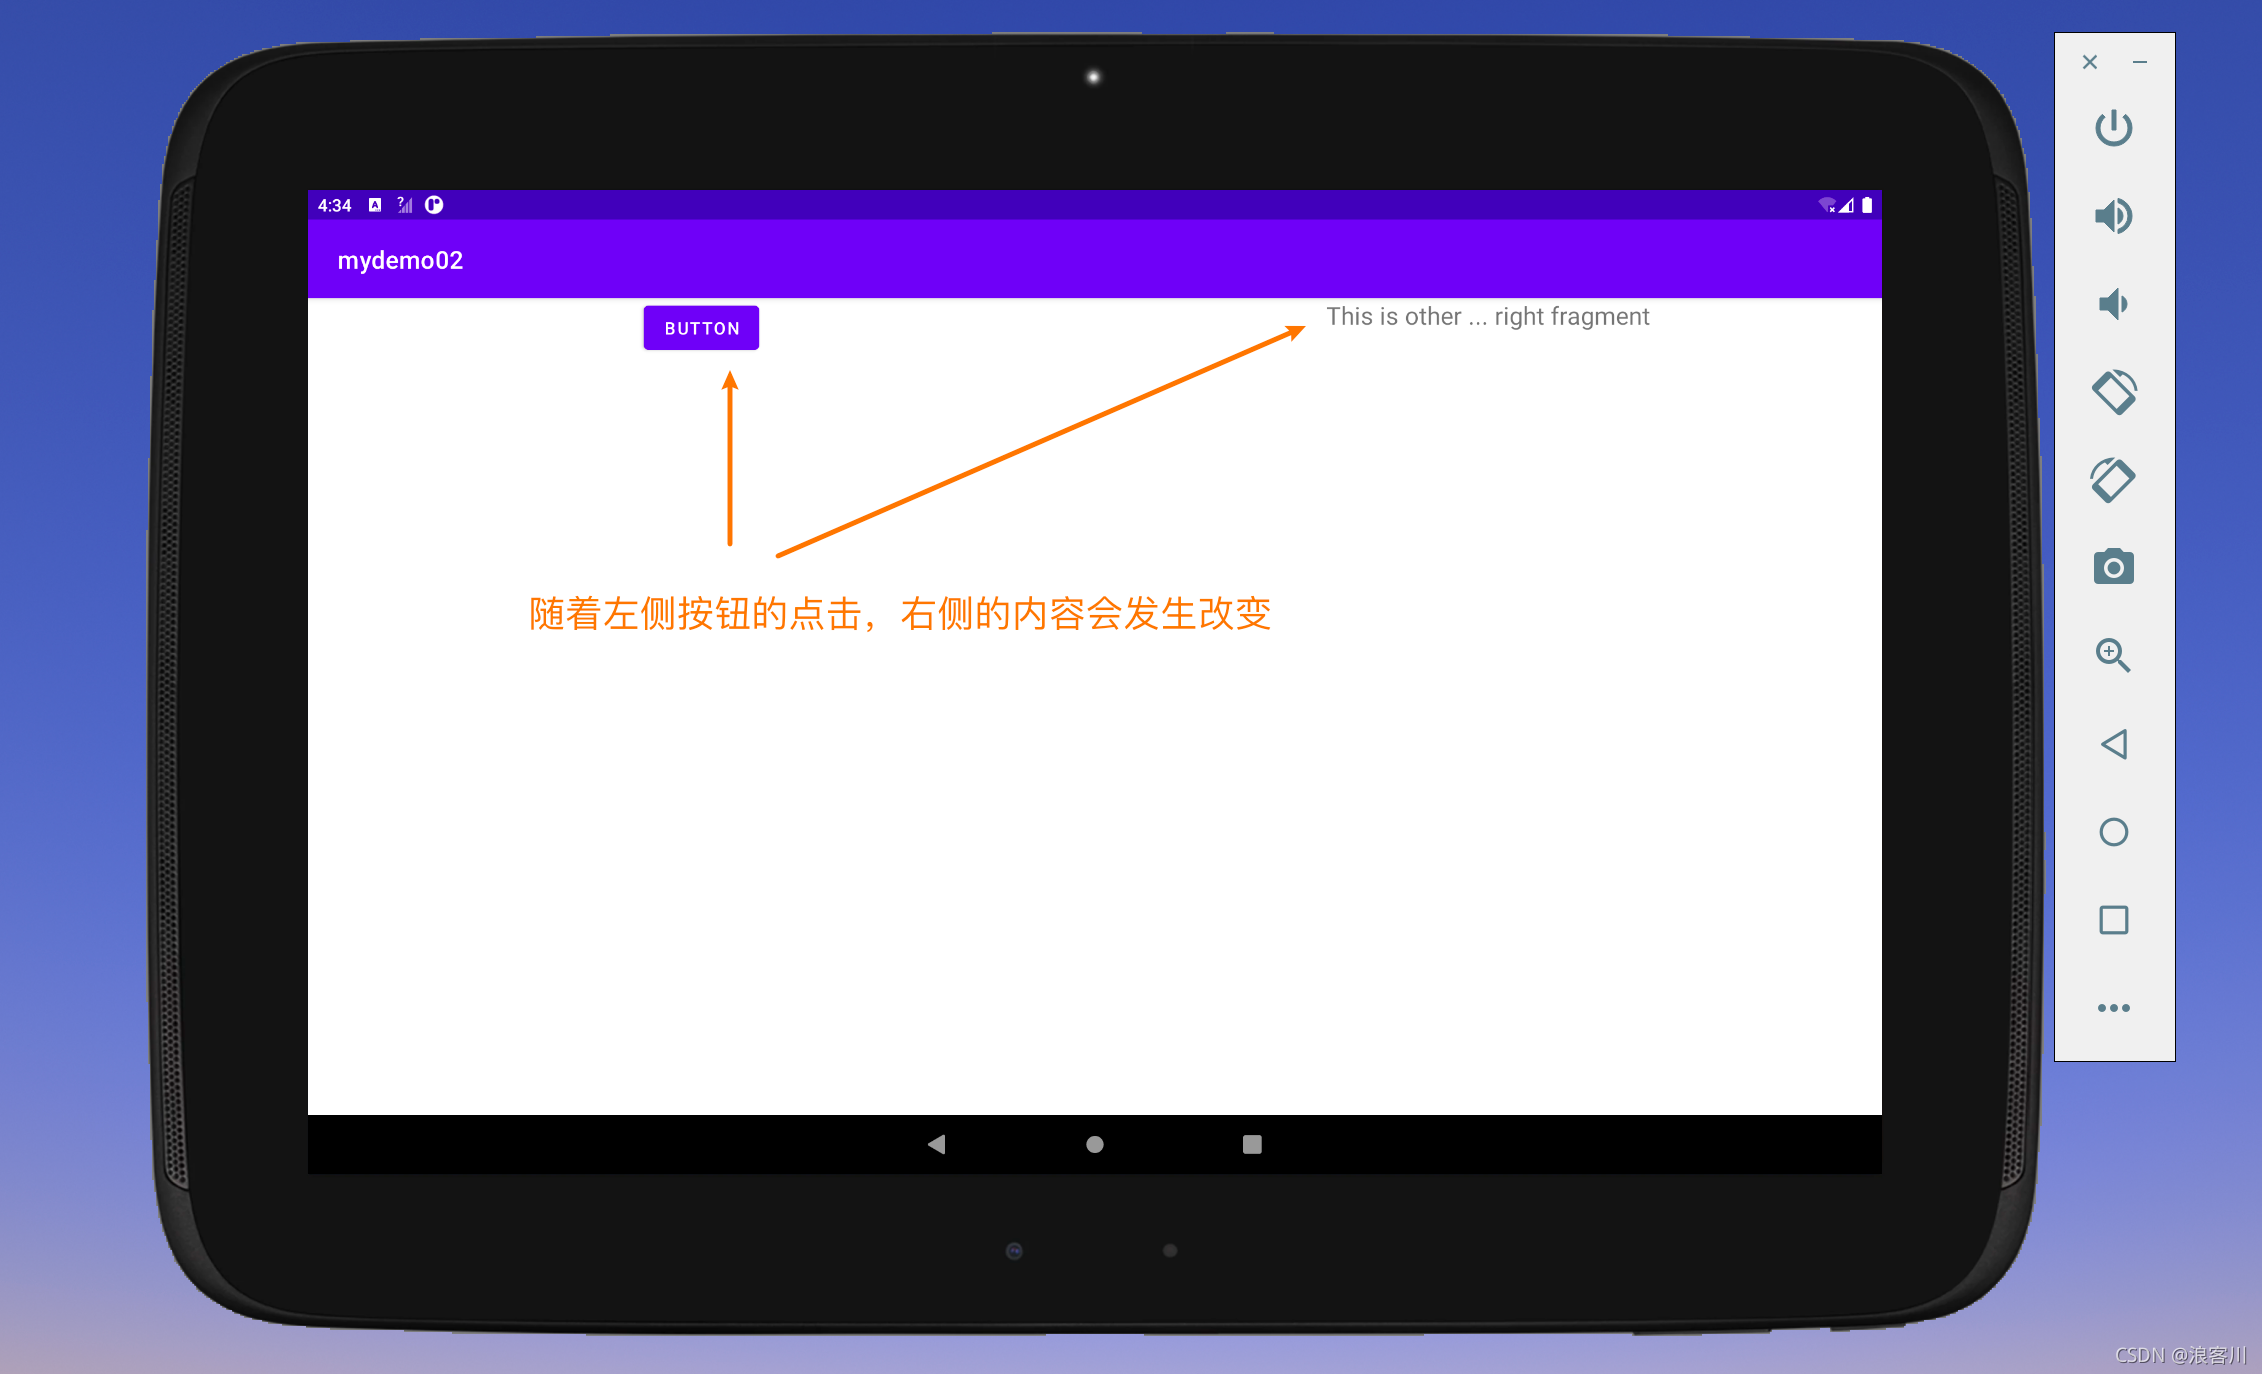Select the volume down control

click(x=2114, y=305)
